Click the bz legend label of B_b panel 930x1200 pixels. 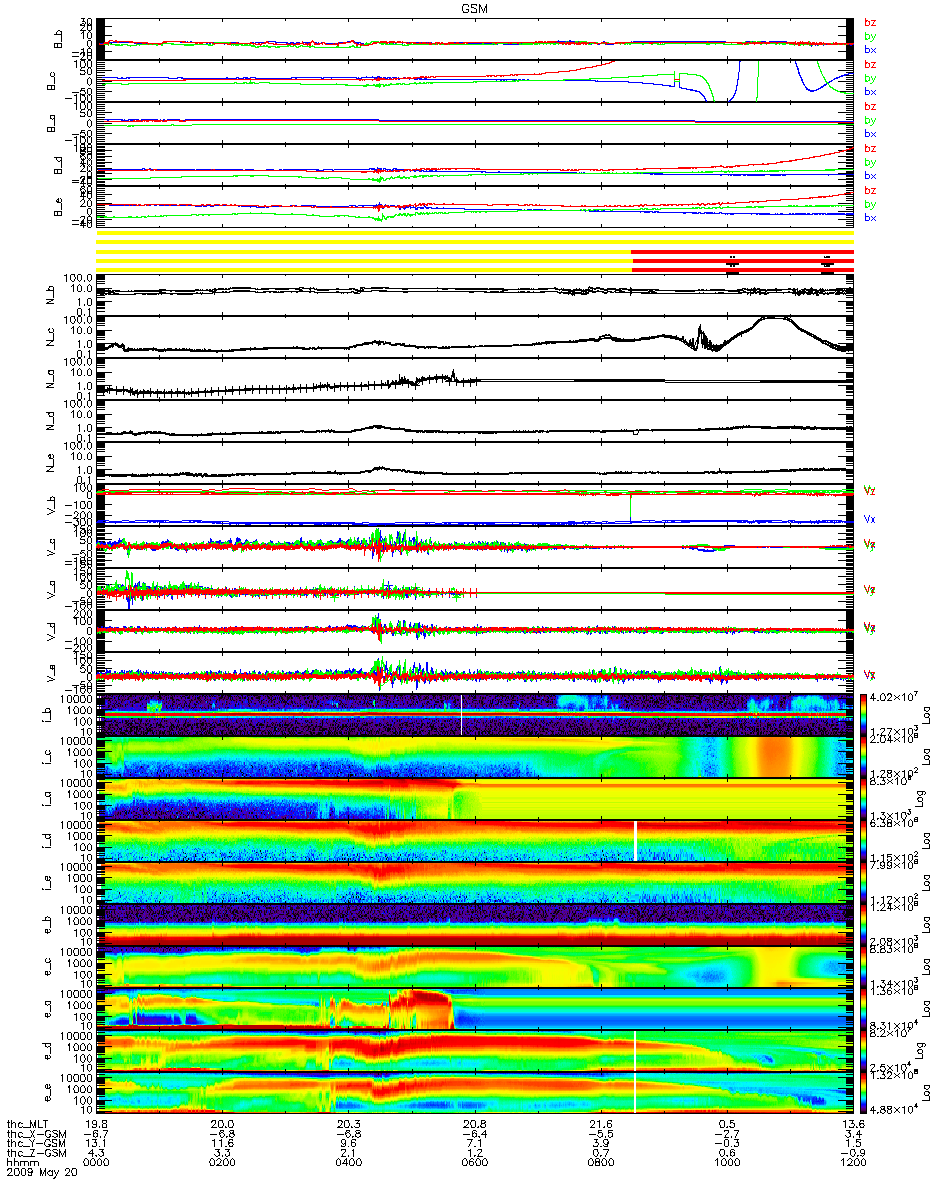pos(870,22)
